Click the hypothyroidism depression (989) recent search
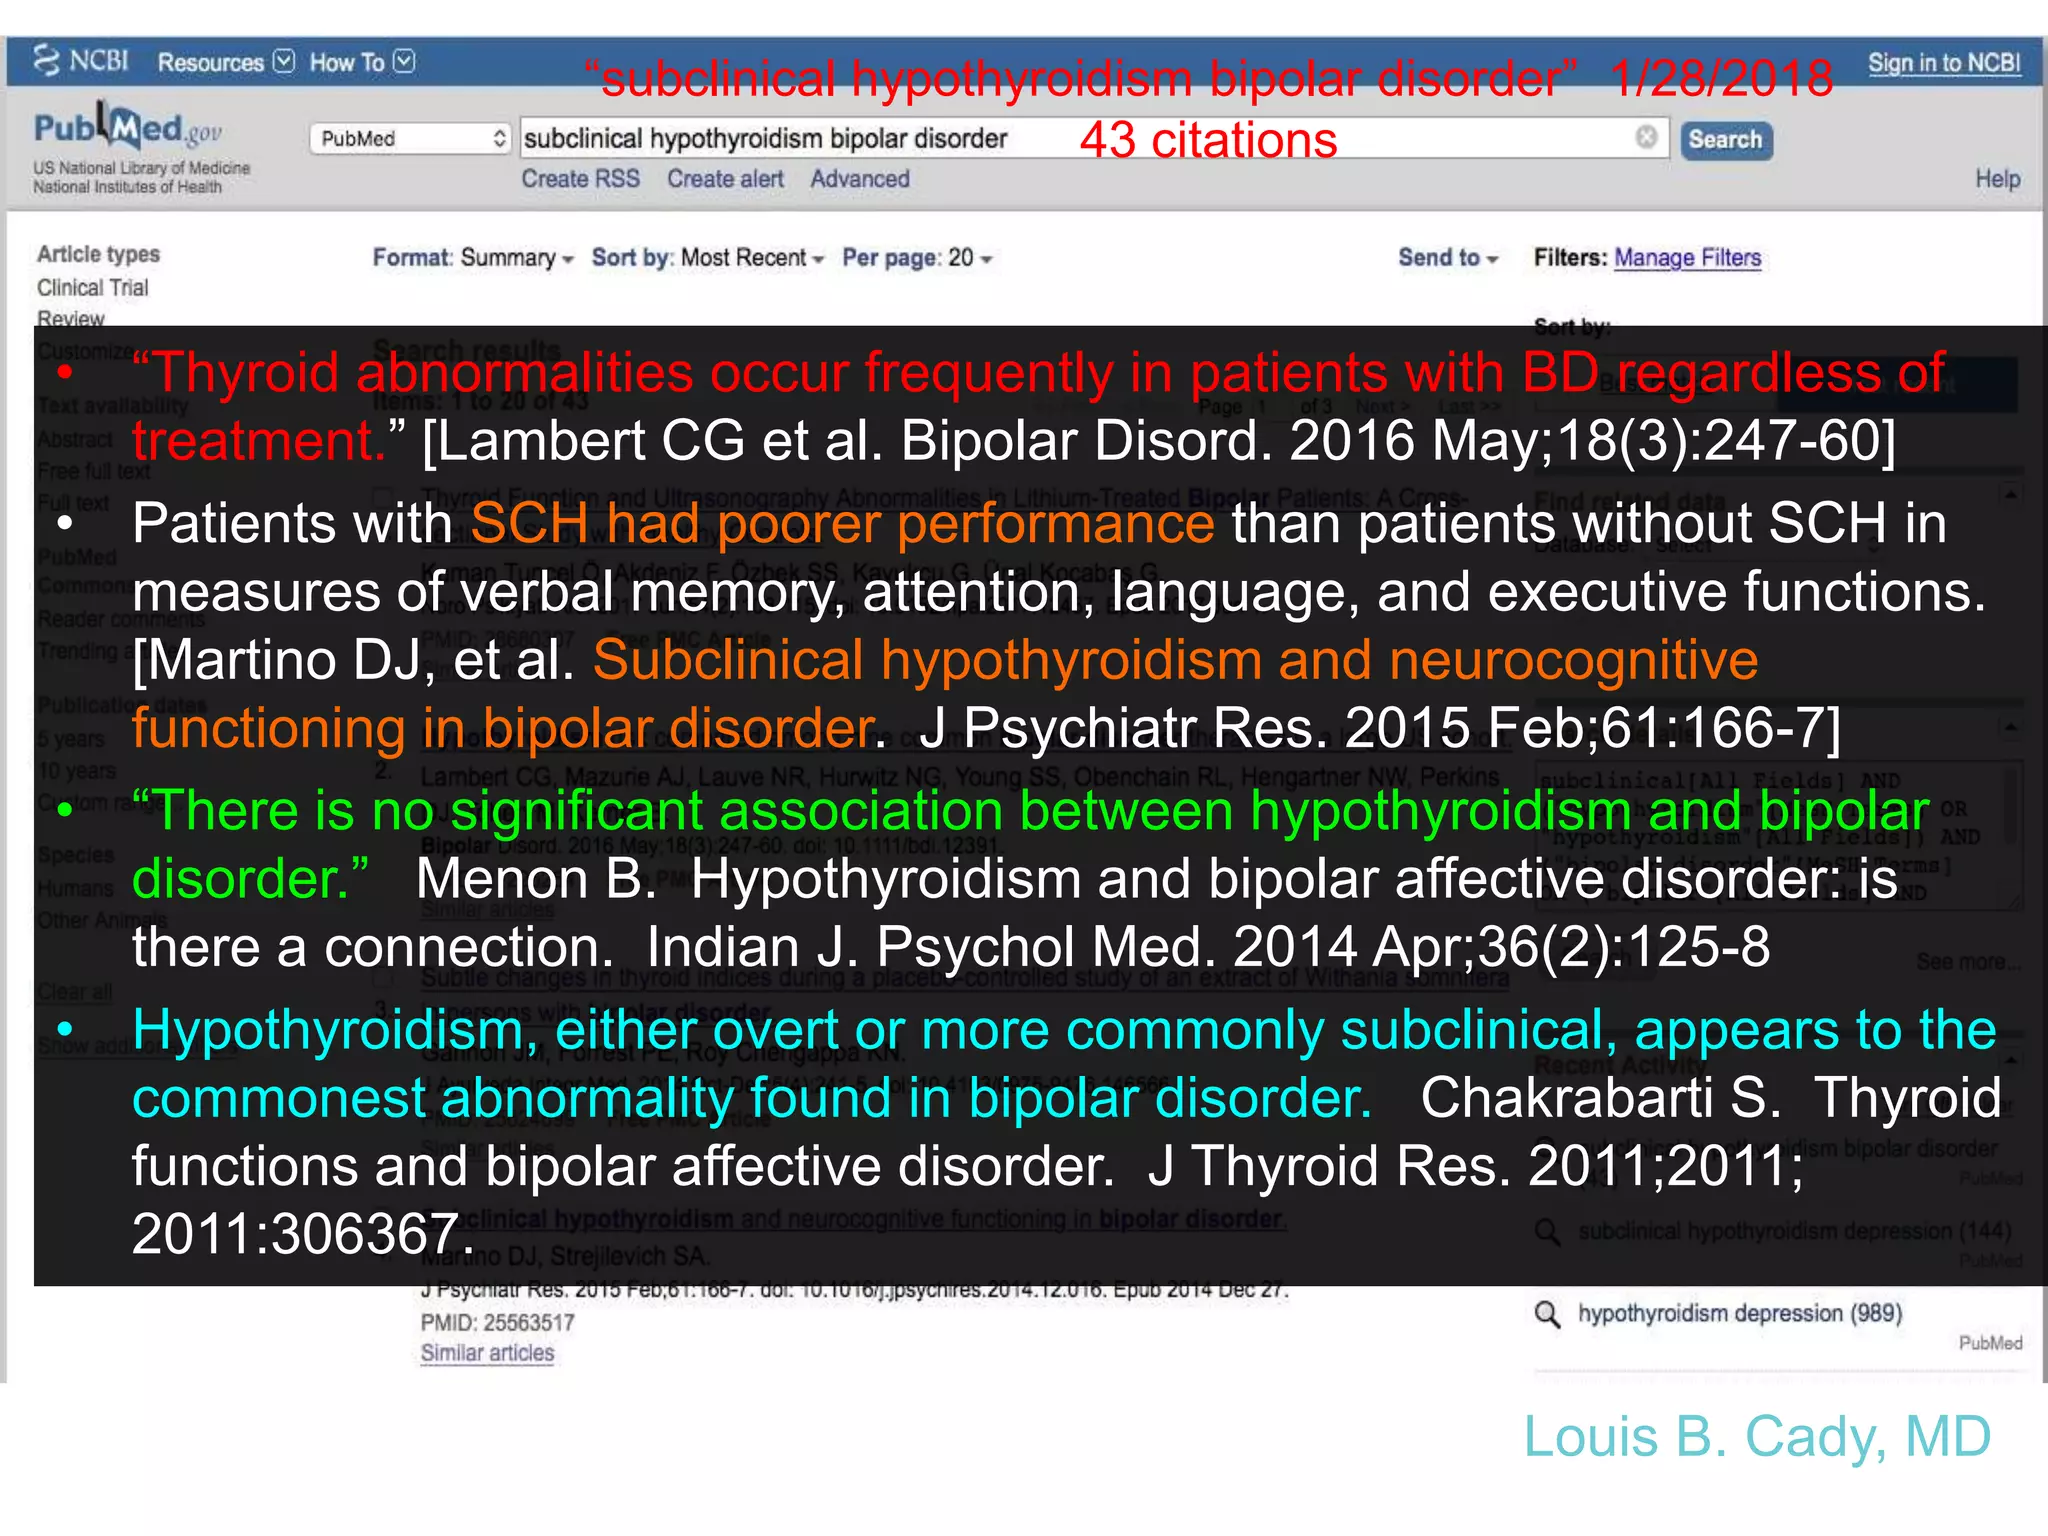Image resolution: width=2048 pixels, height=1536 pixels. coord(1740,1313)
